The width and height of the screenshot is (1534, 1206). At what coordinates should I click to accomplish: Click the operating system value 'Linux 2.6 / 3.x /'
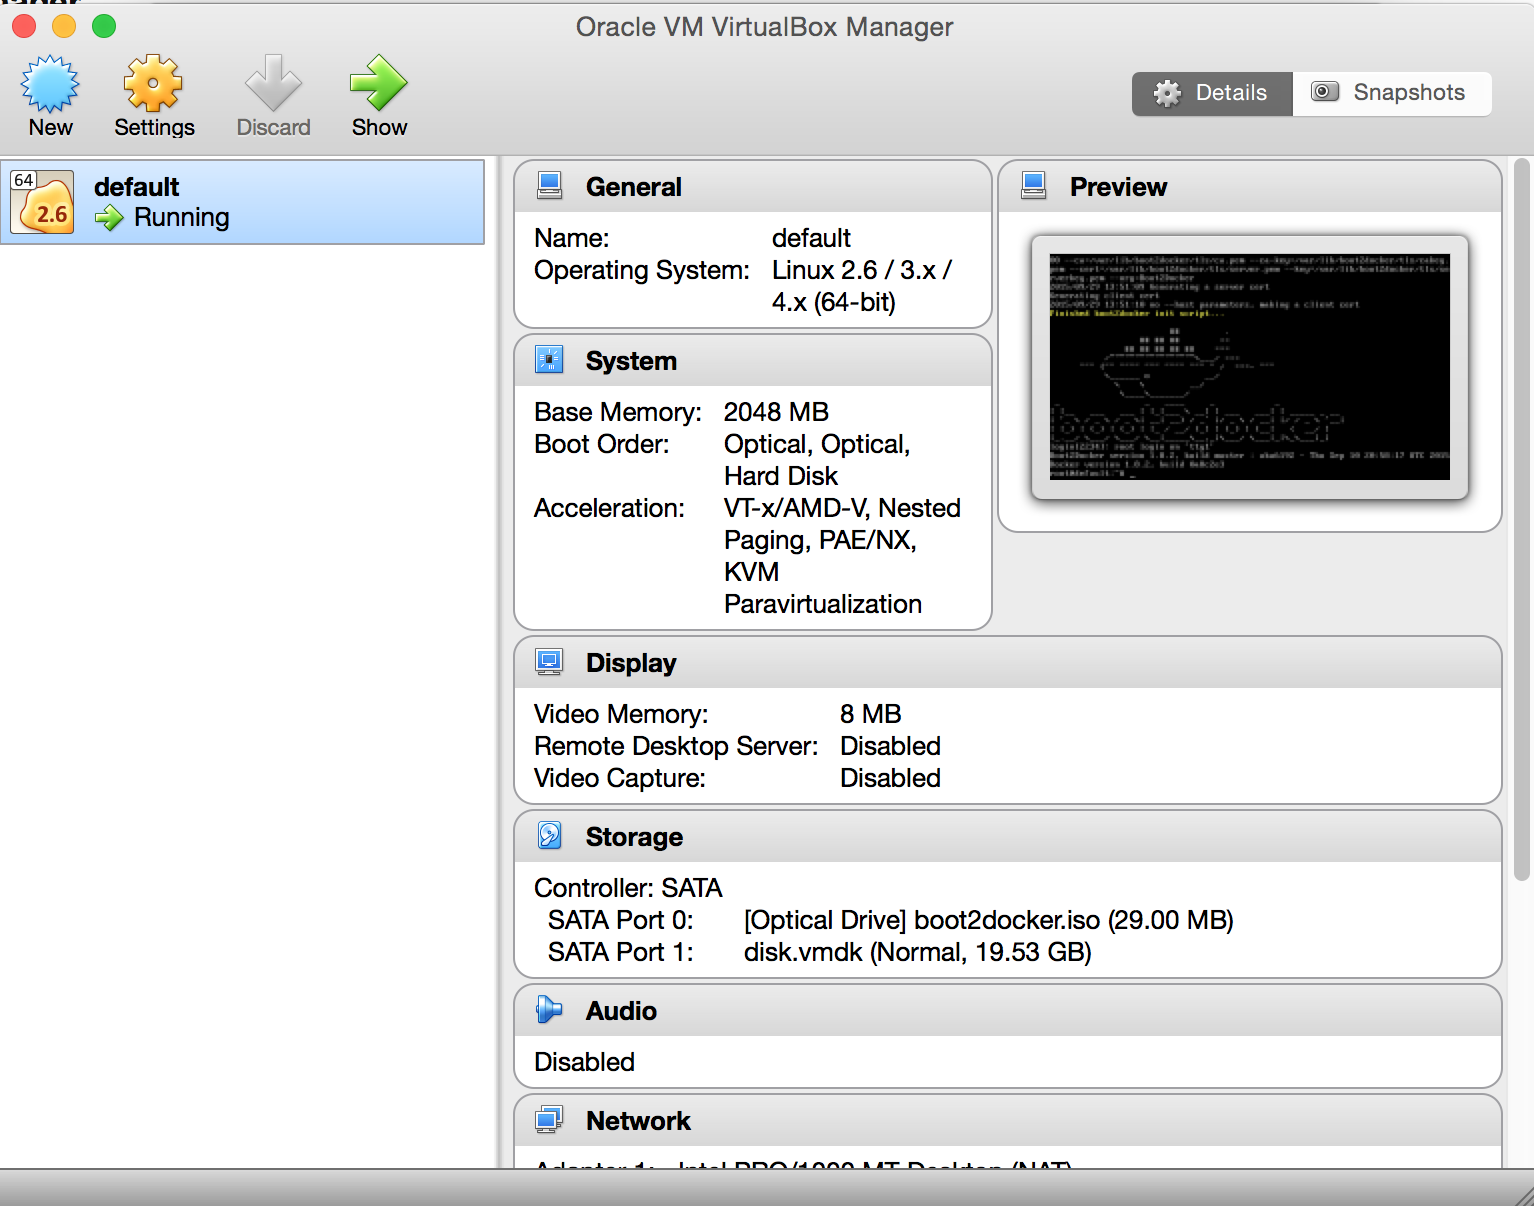(862, 270)
